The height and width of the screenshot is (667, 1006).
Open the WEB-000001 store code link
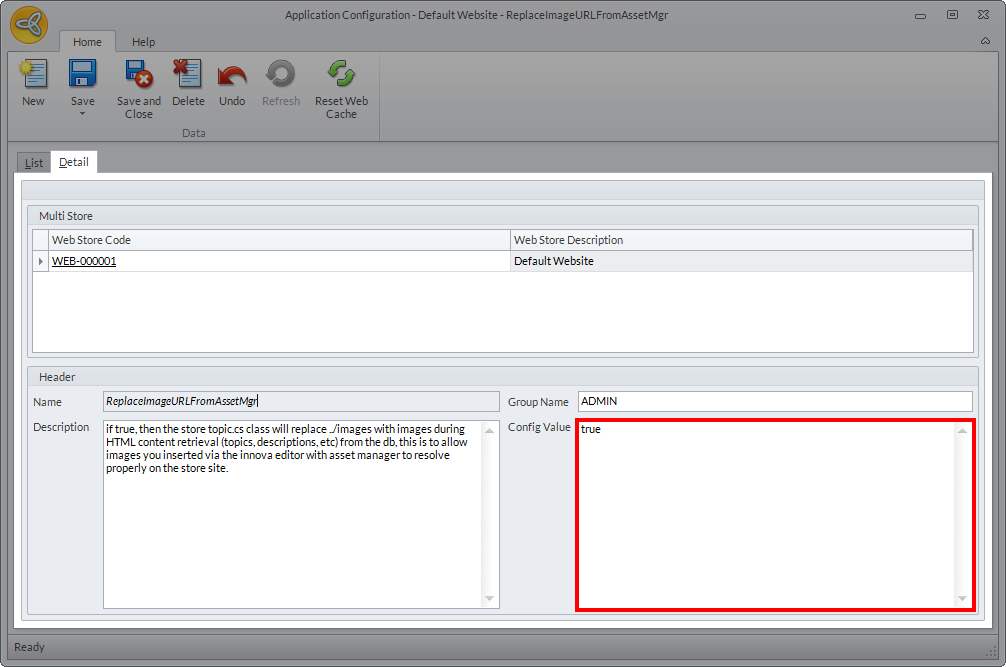point(84,261)
